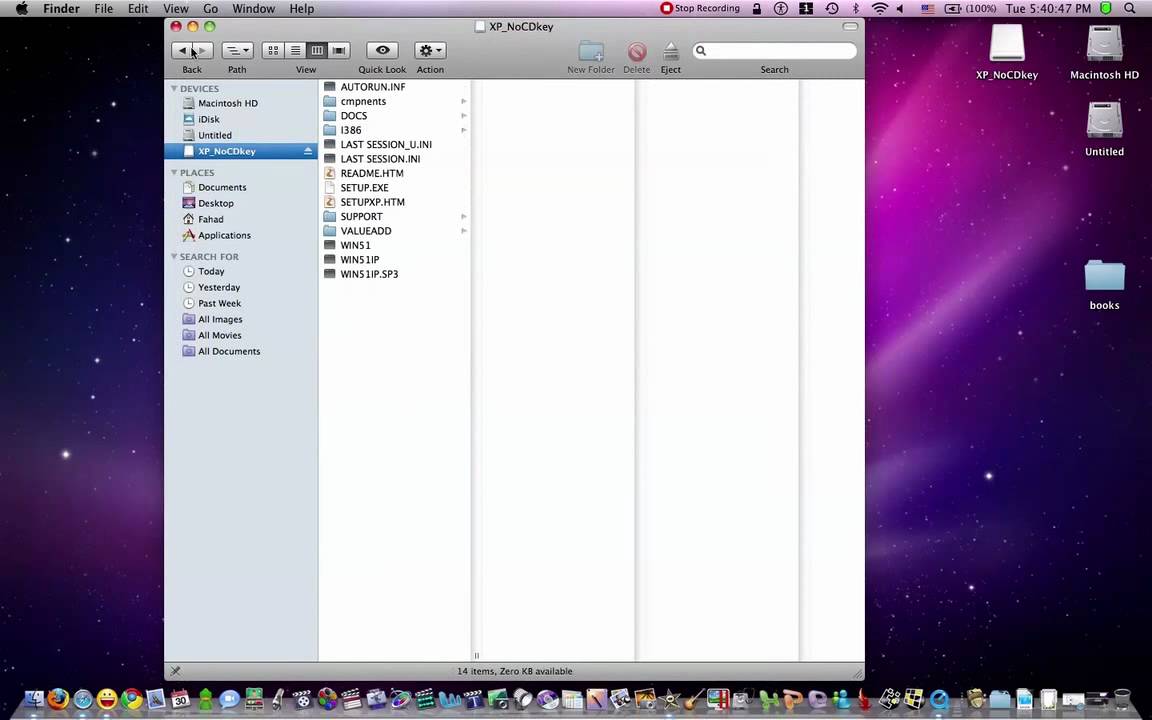Viewport: 1152px width, 720px height.
Task: Switch to icon view
Action: pyautogui.click(x=273, y=51)
